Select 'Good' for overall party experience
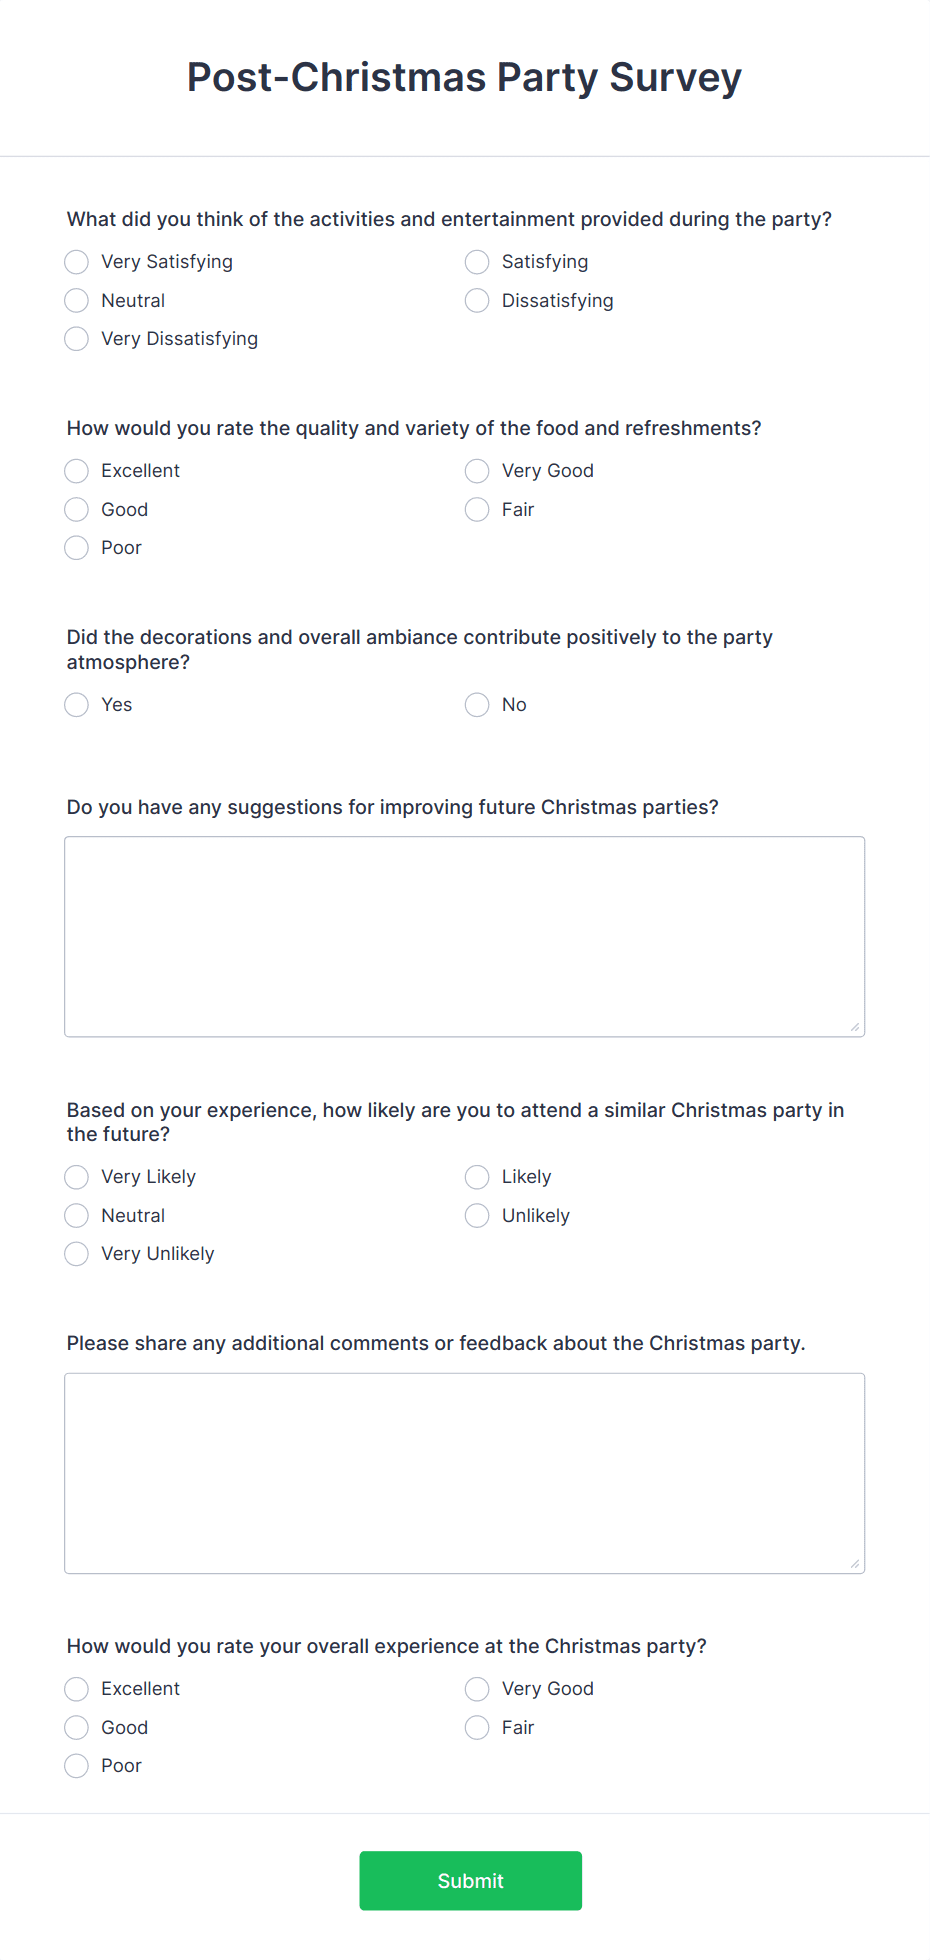Viewport: 930px width, 1960px height. tap(76, 1728)
